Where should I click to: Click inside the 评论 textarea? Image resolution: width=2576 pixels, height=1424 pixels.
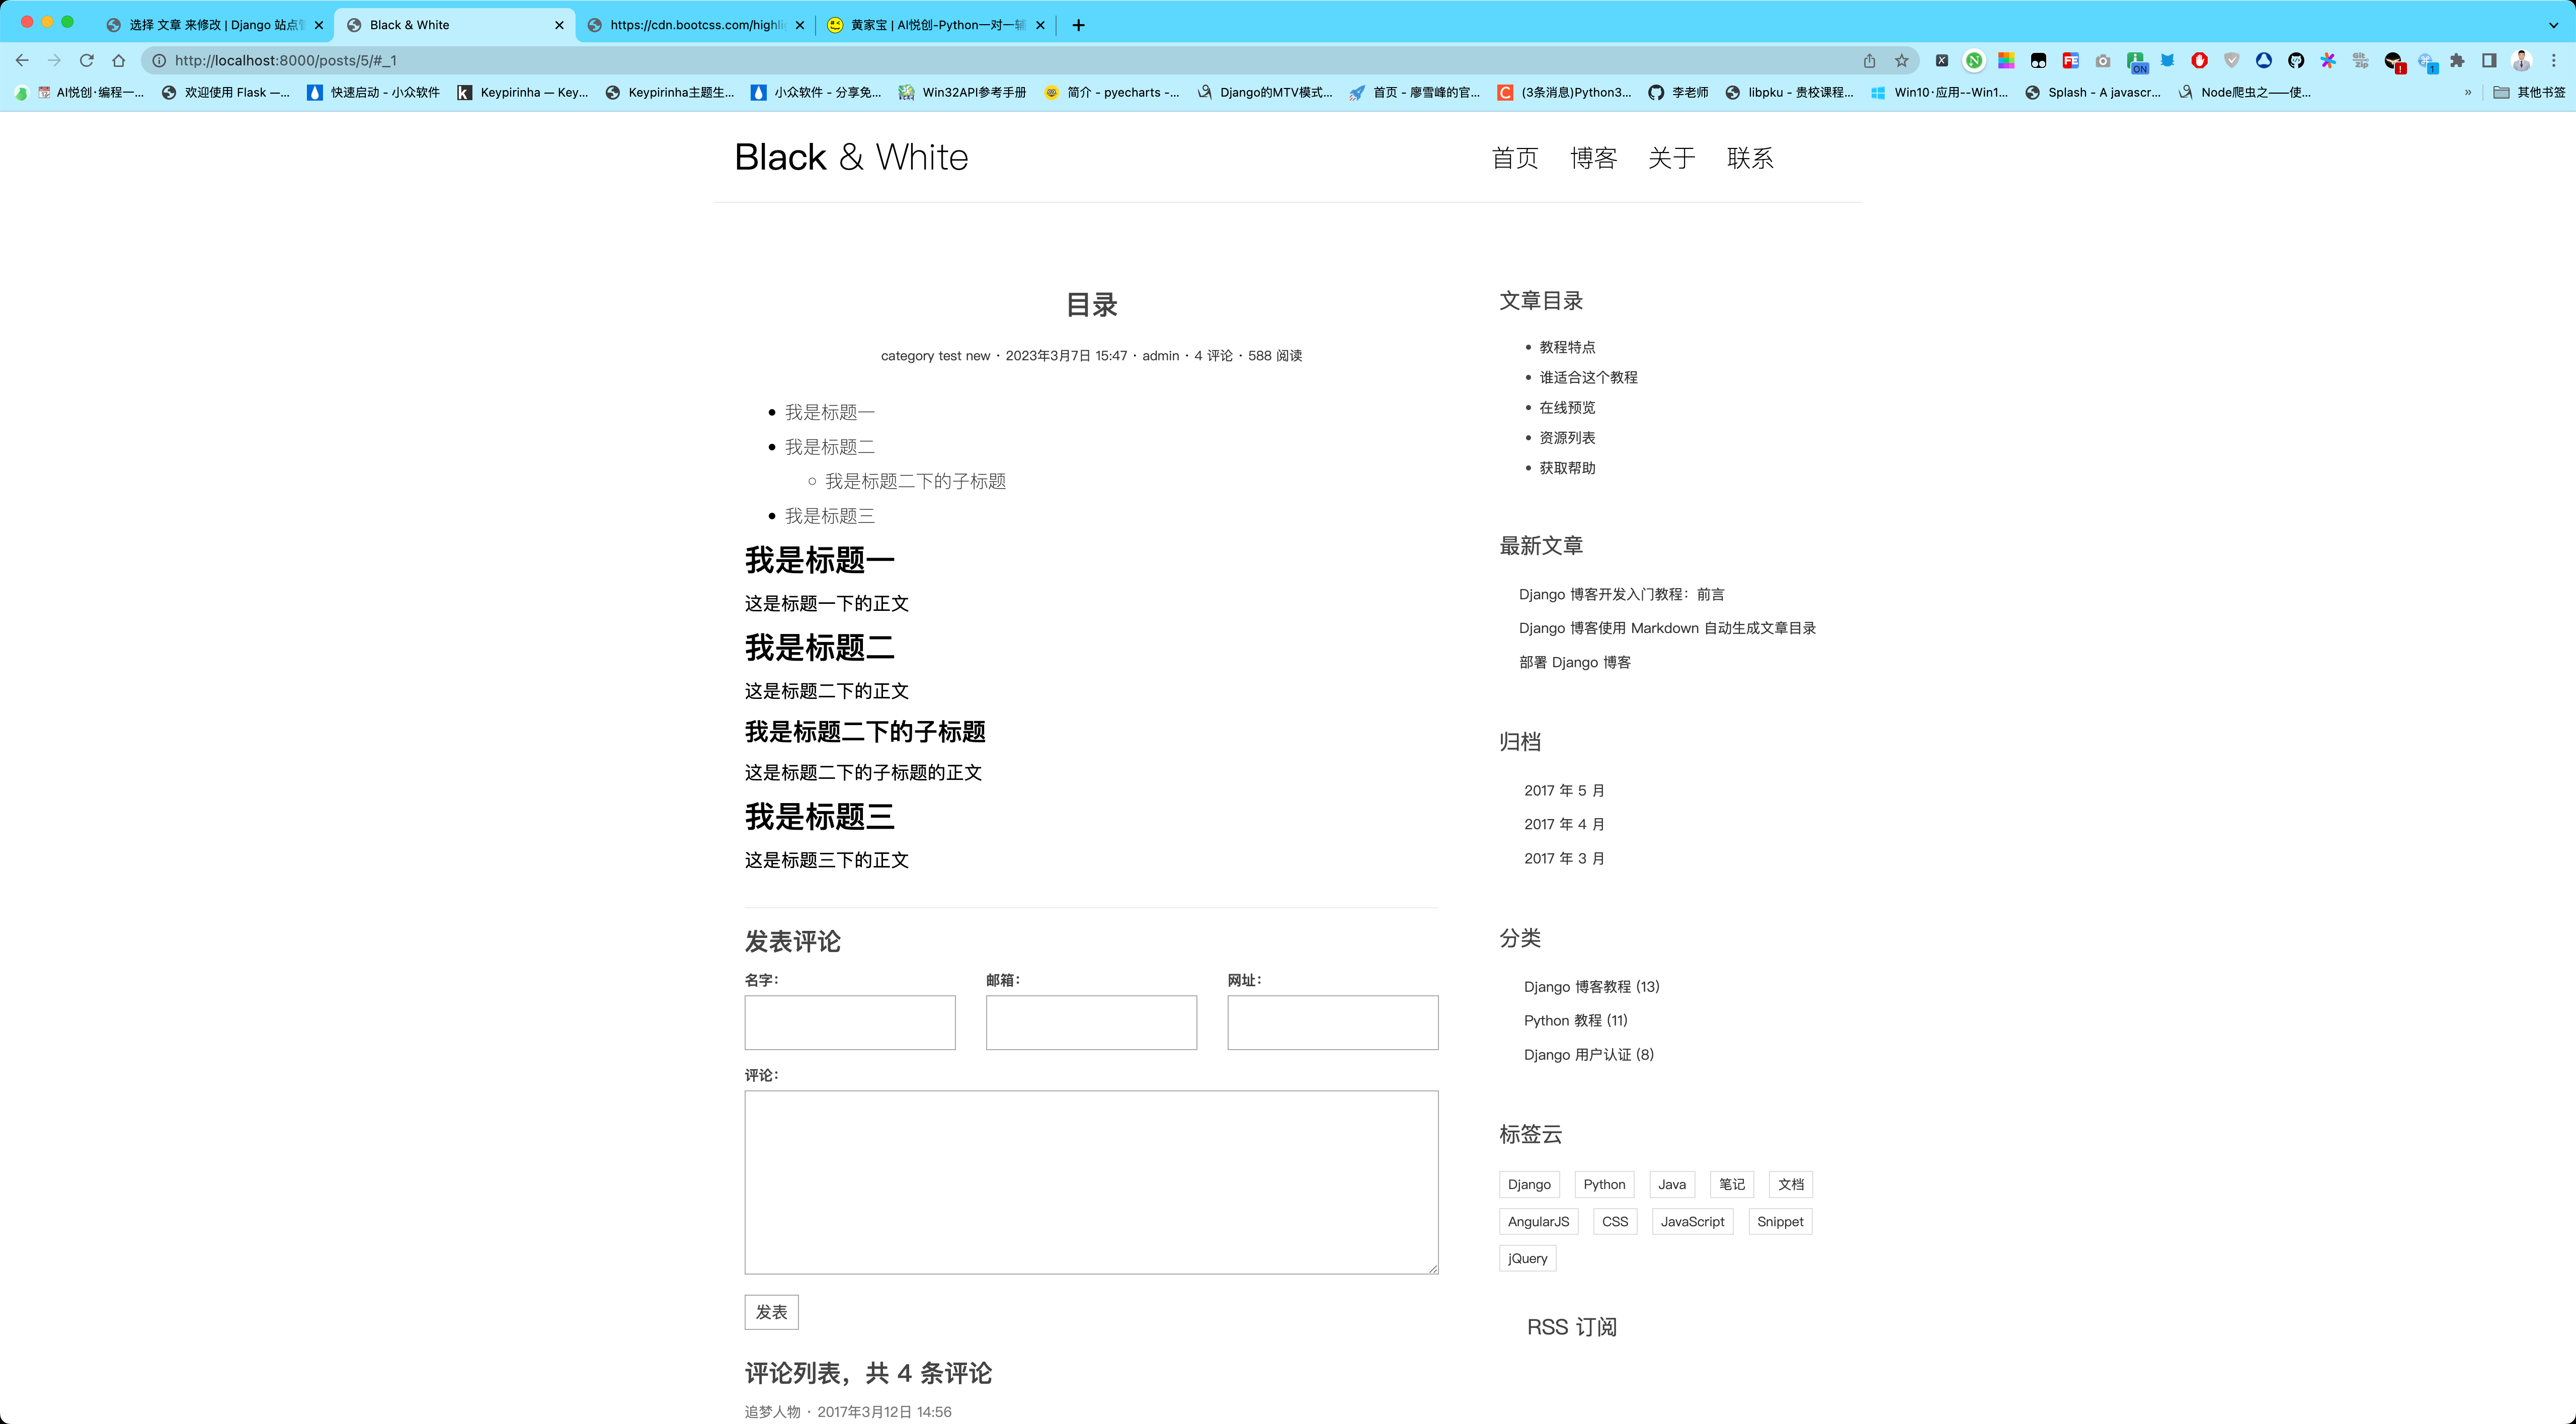1091,1182
